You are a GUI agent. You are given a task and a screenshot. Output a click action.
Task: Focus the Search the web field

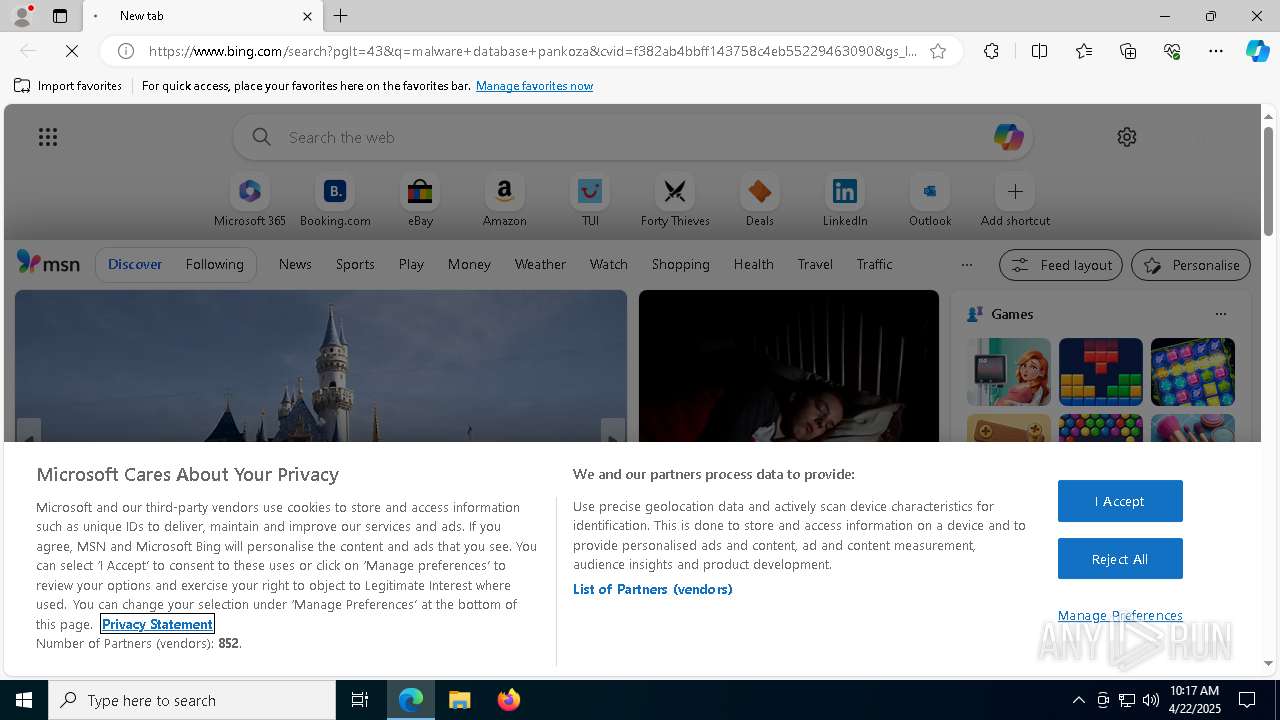click(633, 137)
